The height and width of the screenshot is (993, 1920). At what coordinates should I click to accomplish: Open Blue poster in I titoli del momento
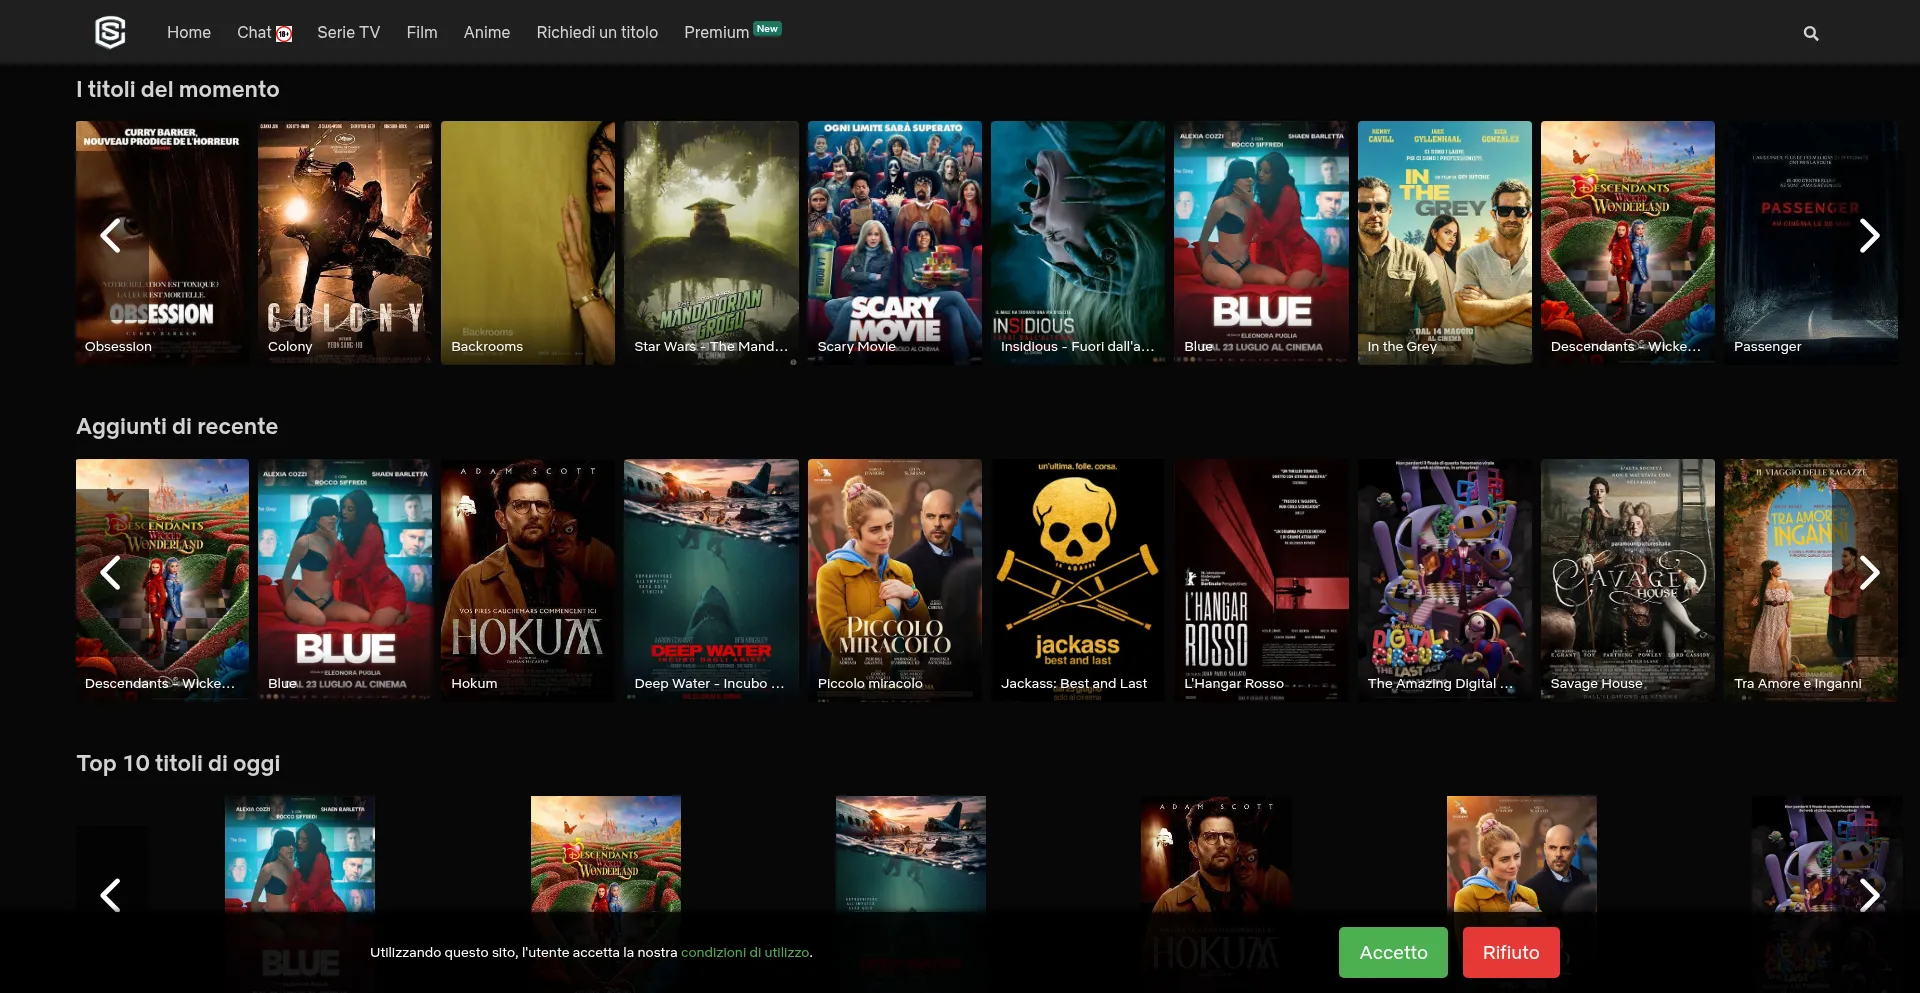point(1261,243)
